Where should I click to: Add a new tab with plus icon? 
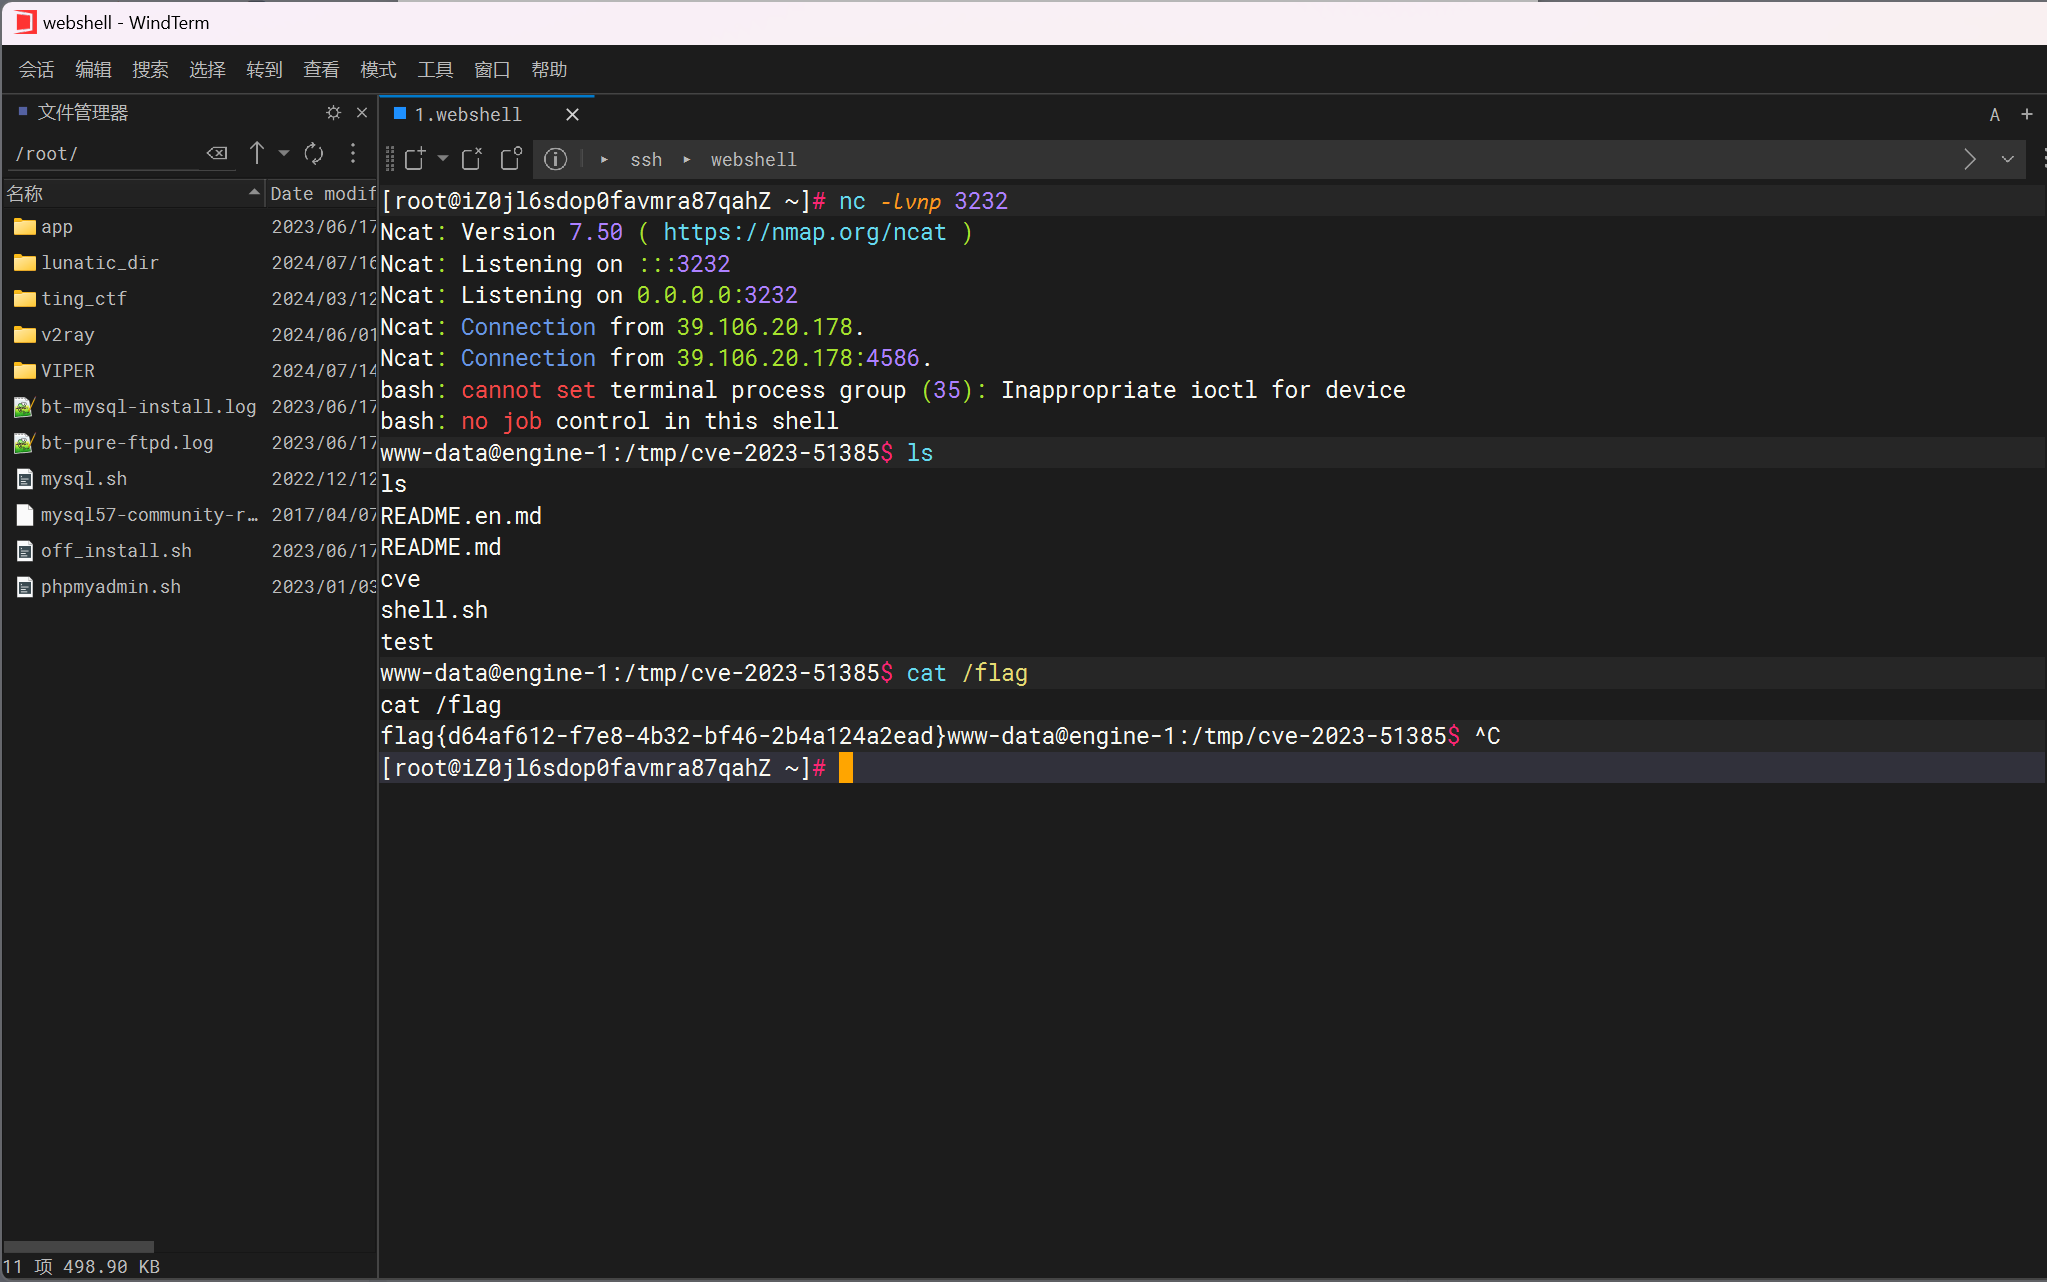(2027, 114)
